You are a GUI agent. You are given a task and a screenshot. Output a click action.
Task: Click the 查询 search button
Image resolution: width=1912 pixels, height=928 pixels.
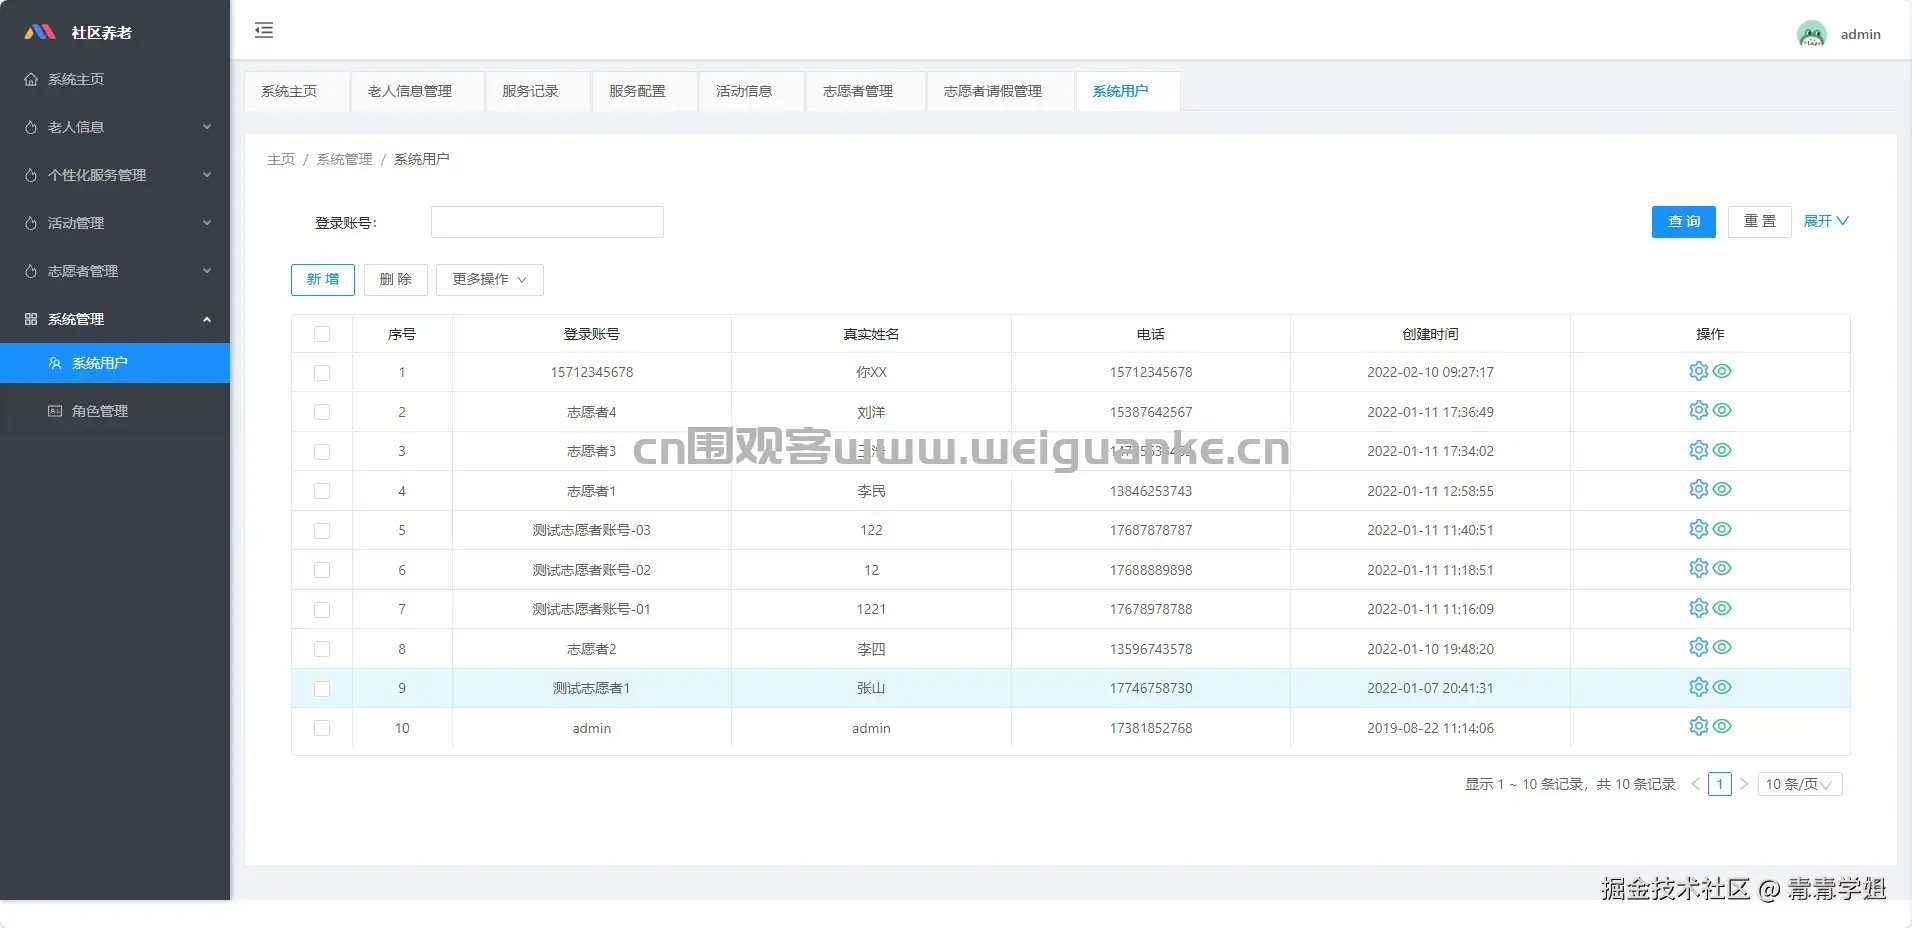1684,221
